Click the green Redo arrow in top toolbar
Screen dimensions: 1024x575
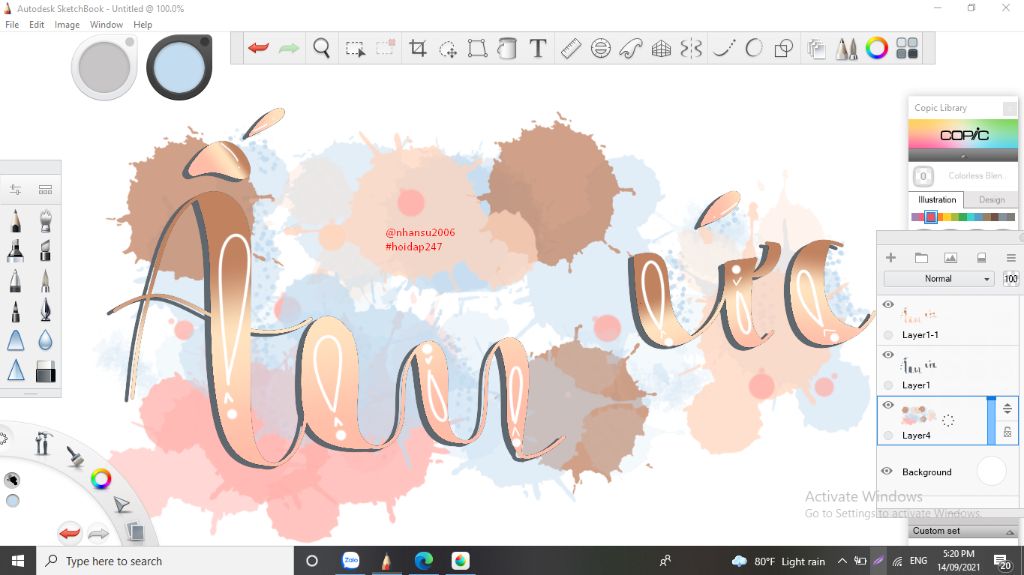pos(289,48)
